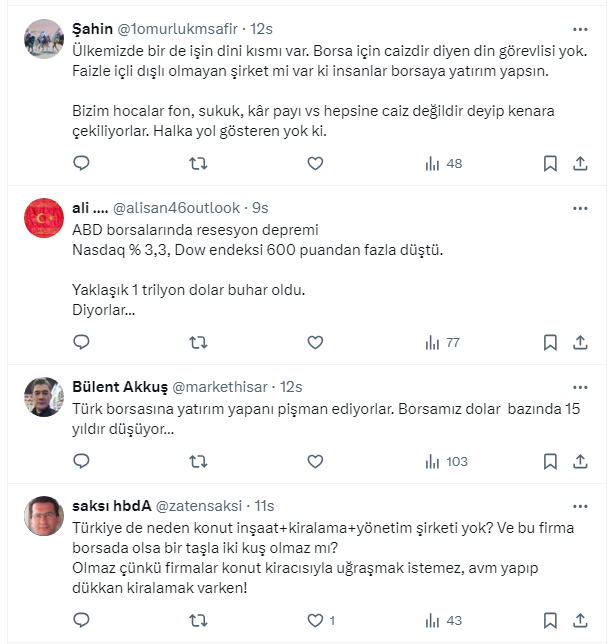609x644 pixels.
Task: Retweet Bülent Akkuş's post
Action: 198,461
